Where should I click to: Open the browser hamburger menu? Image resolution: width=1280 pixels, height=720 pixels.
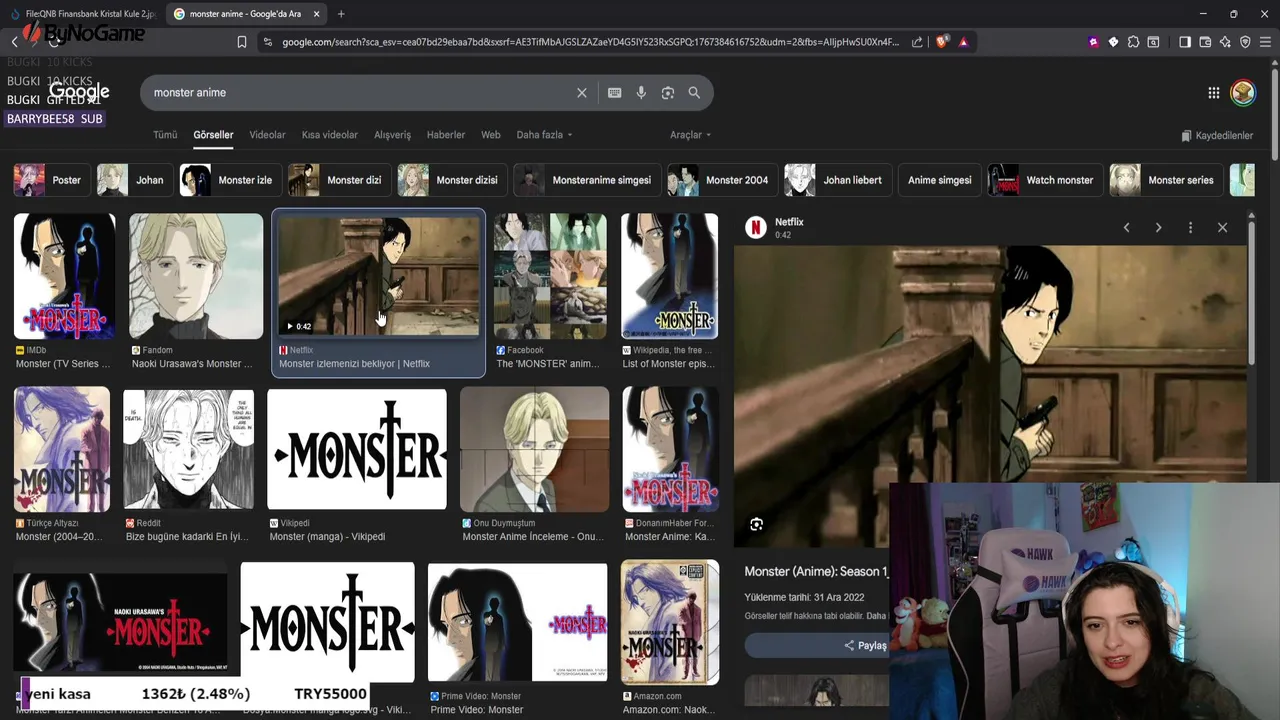[x=1265, y=42]
